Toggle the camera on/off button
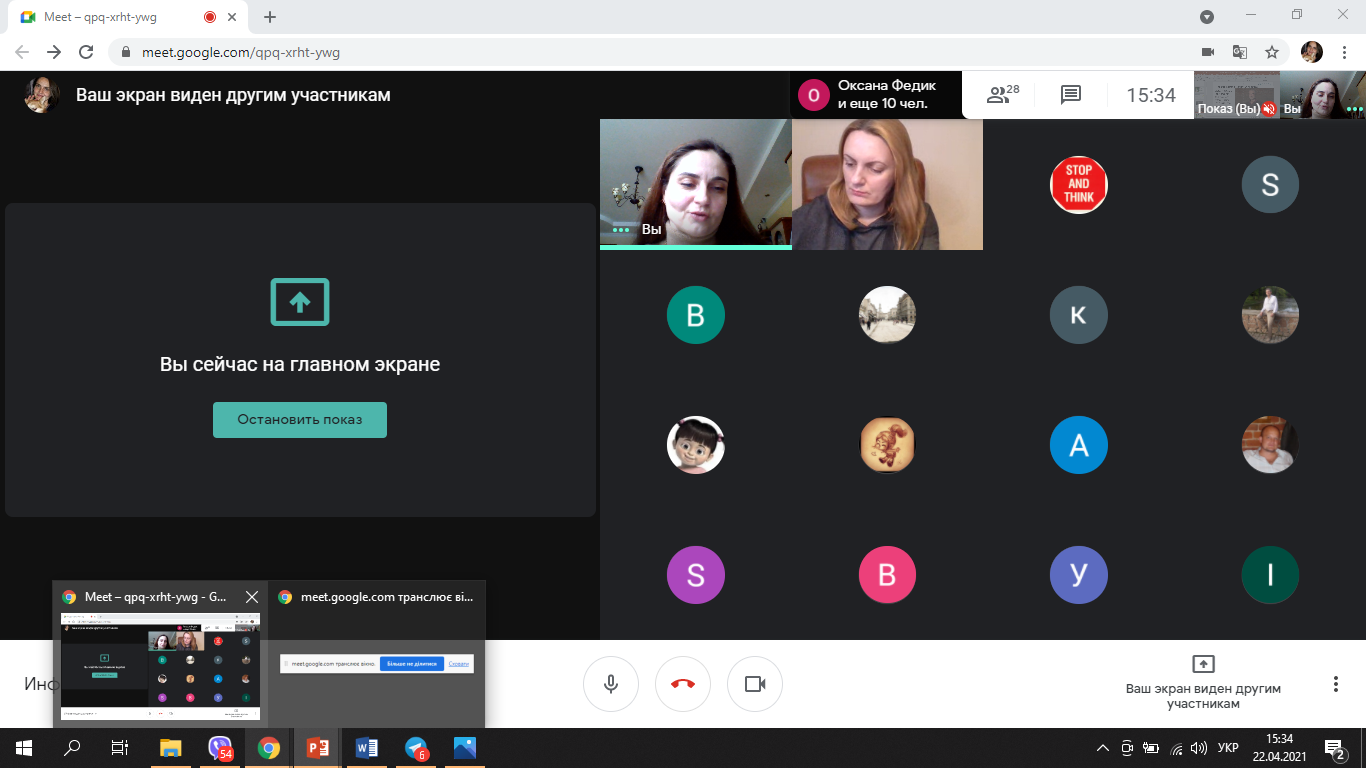The height and width of the screenshot is (768, 1366). click(x=755, y=684)
